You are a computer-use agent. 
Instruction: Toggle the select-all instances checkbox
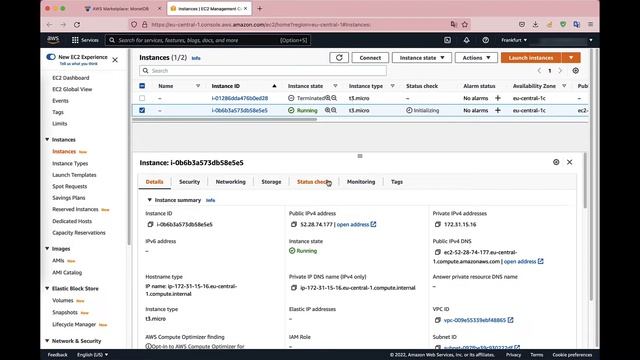(x=142, y=86)
